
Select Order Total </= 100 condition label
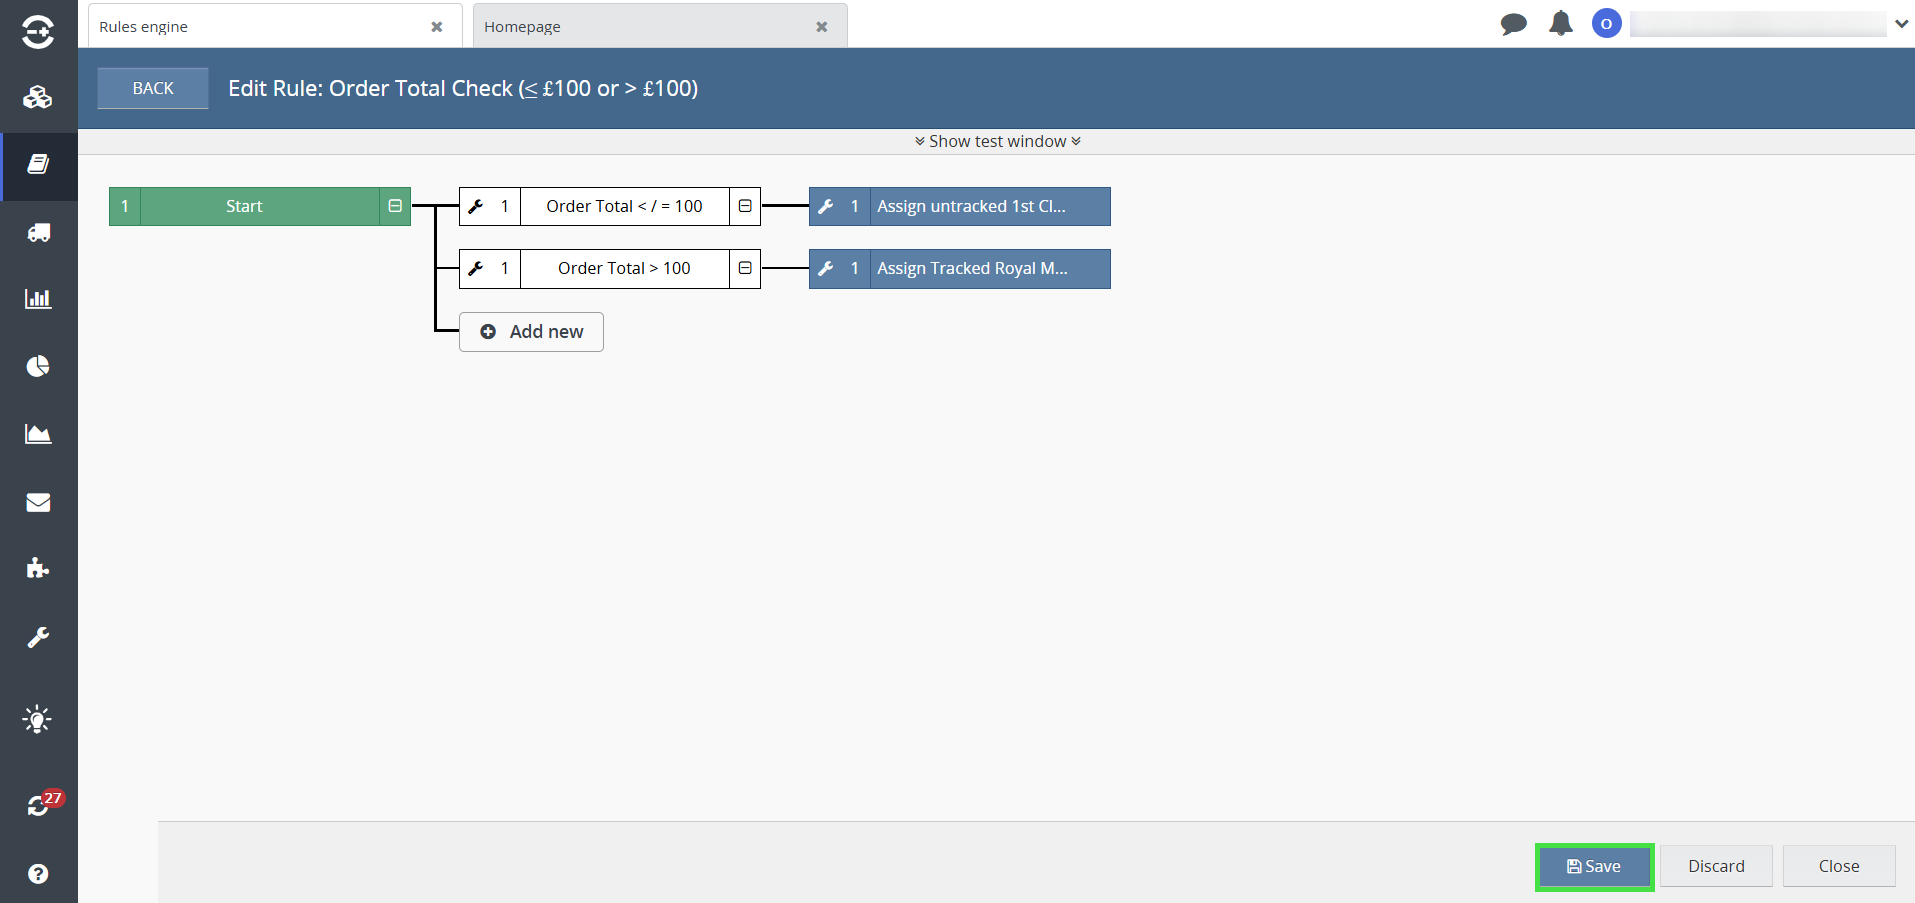click(x=624, y=206)
